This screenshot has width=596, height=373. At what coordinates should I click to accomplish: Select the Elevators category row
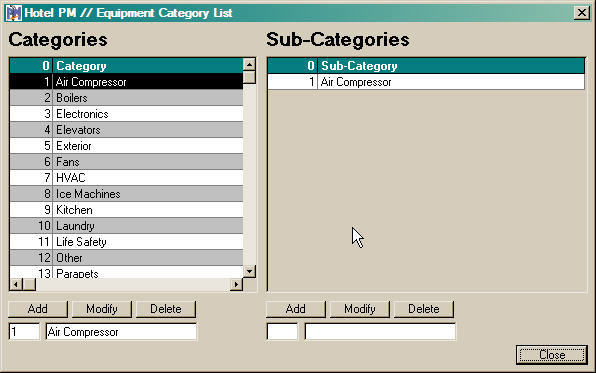pos(126,130)
